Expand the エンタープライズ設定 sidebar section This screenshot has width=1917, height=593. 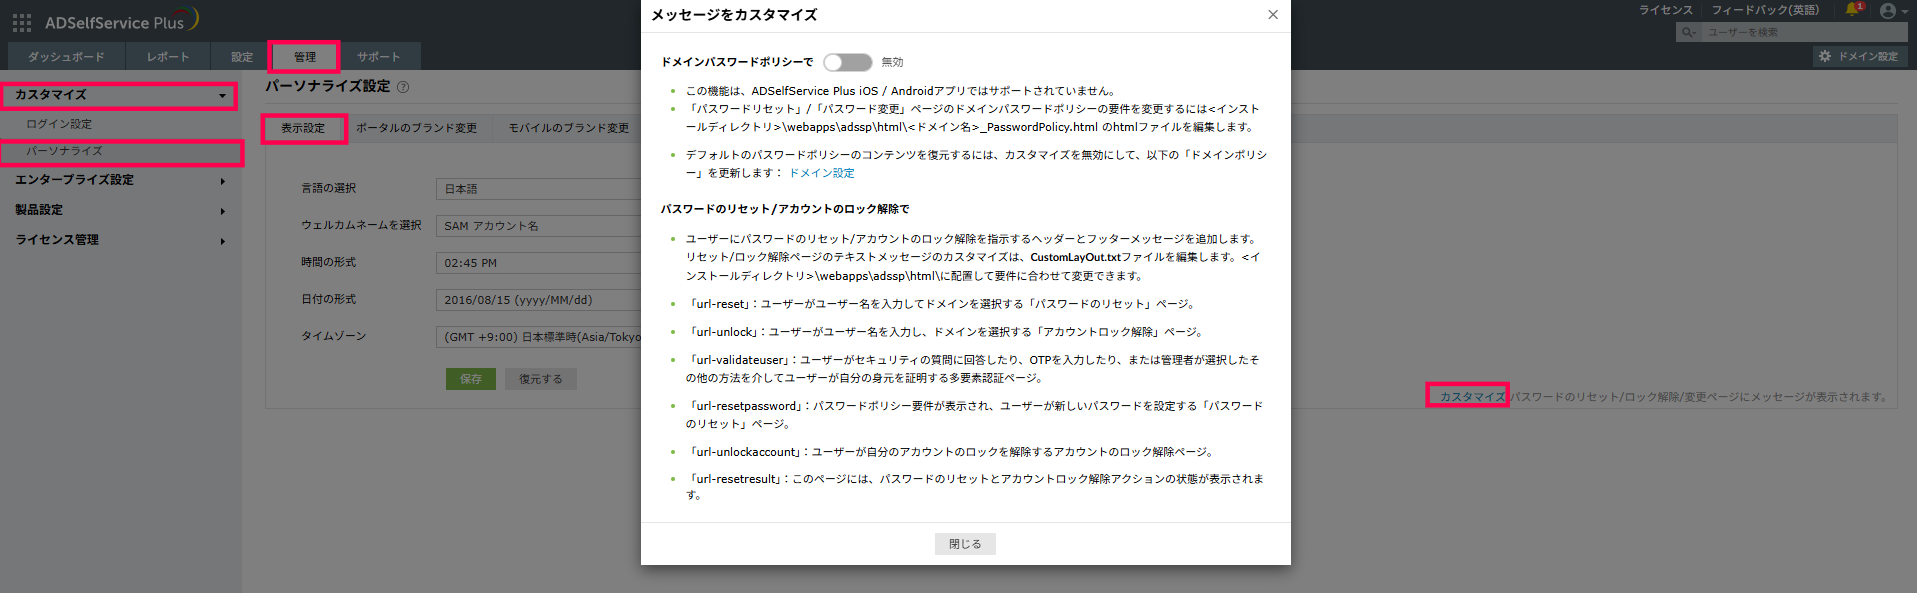[x=120, y=180]
